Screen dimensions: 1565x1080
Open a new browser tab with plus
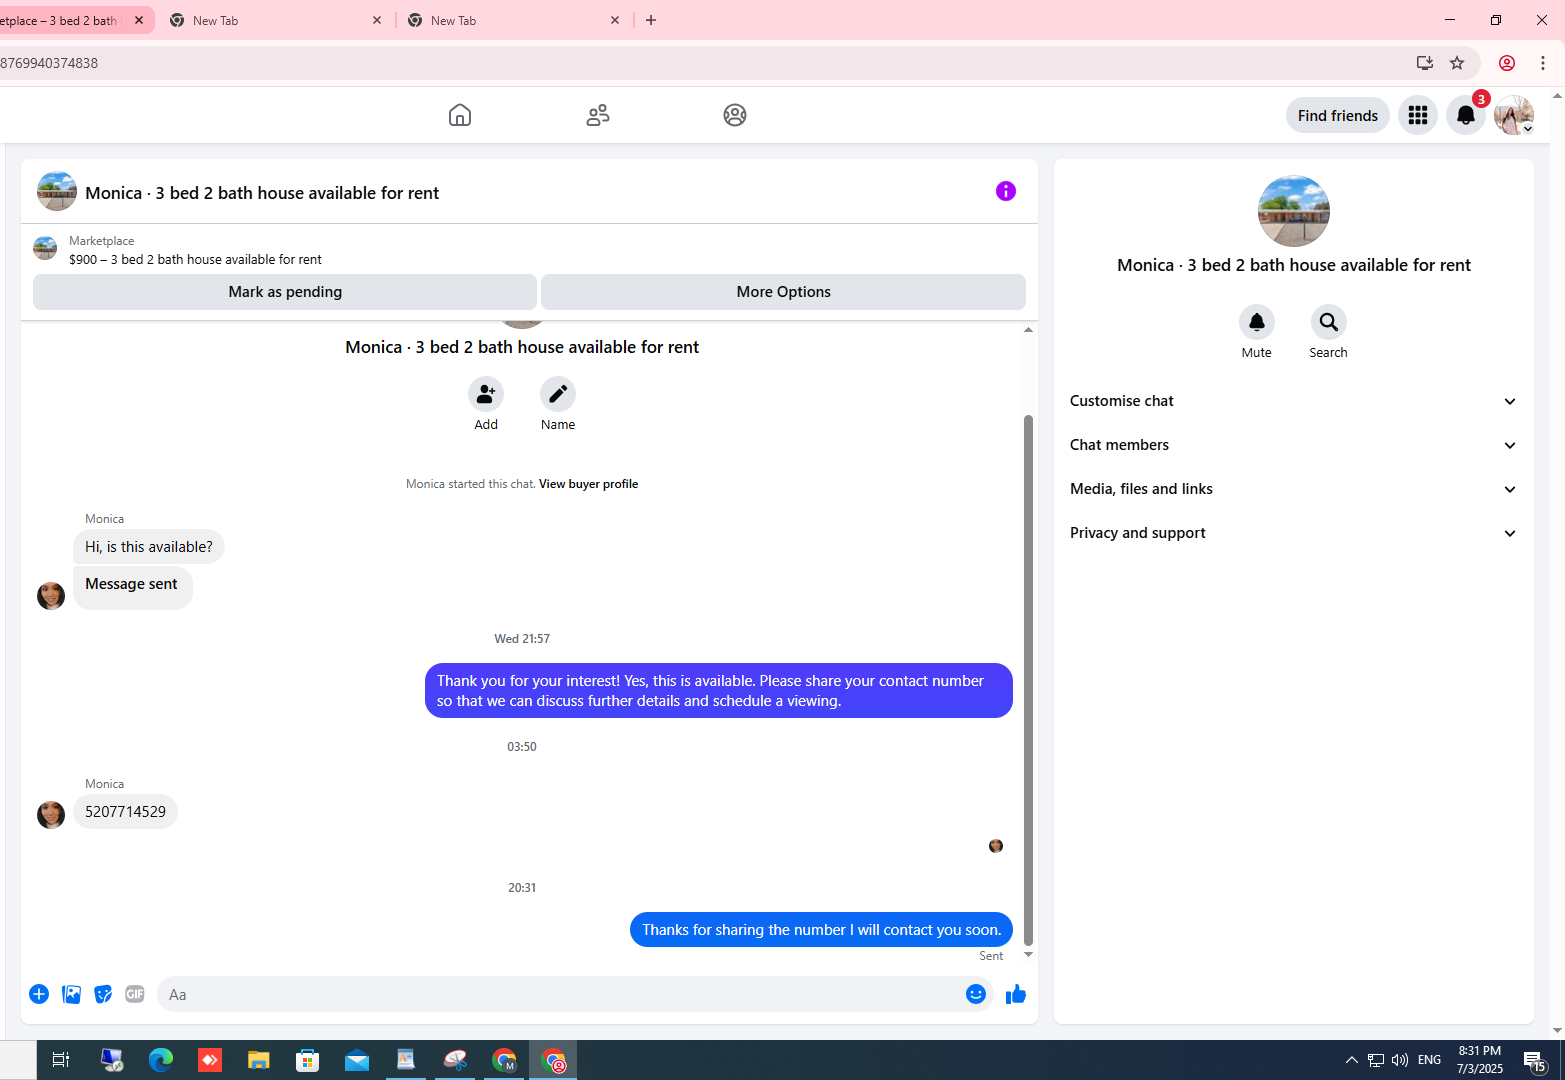pos(651,20)
